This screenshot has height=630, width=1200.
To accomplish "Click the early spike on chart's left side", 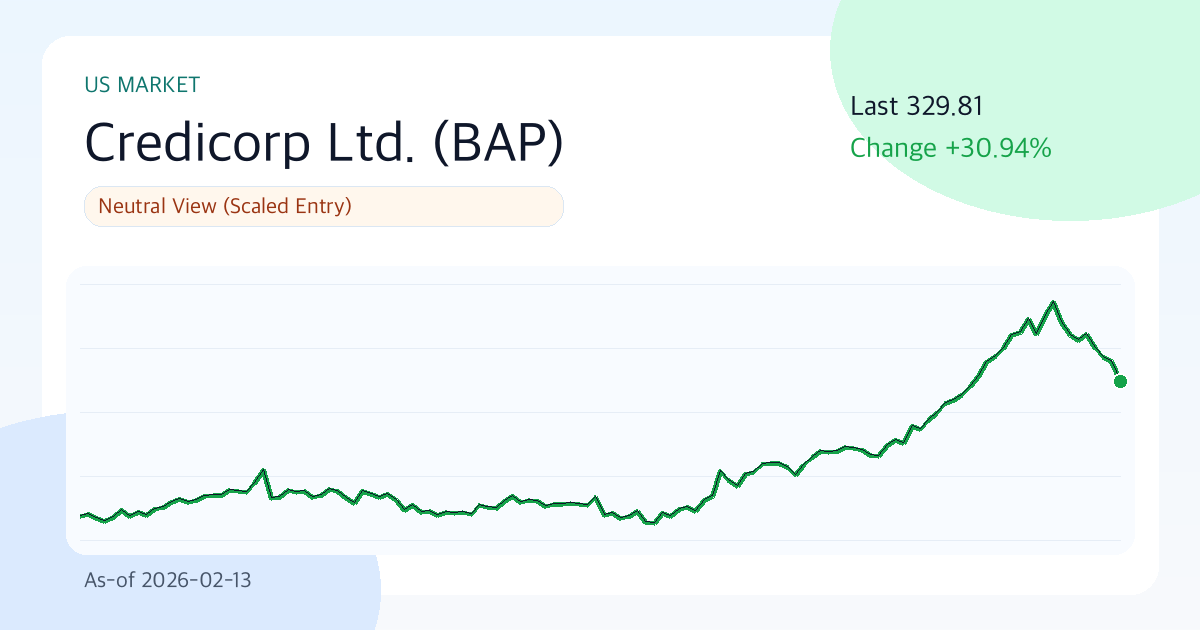I will pyautogui.click(x=263, y=469).
